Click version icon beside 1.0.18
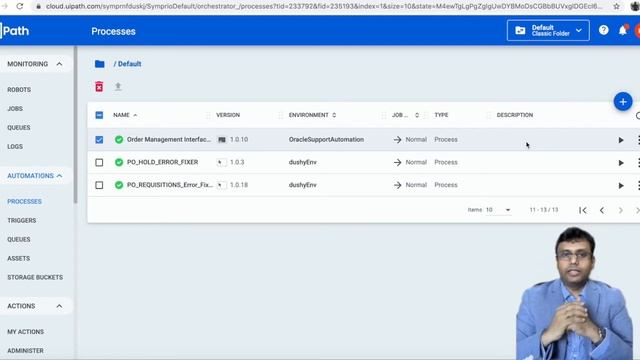 tap(222, 185)
